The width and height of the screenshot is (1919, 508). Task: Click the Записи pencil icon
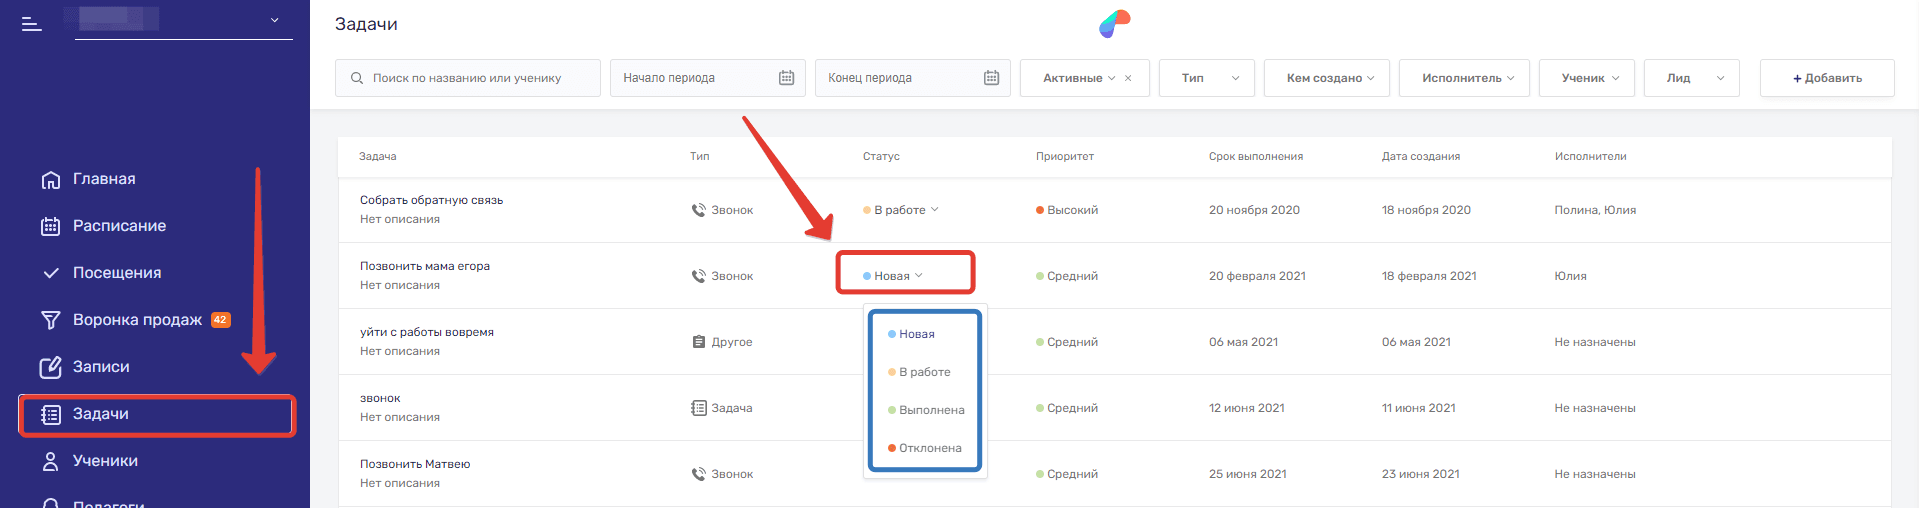[51, 367]
